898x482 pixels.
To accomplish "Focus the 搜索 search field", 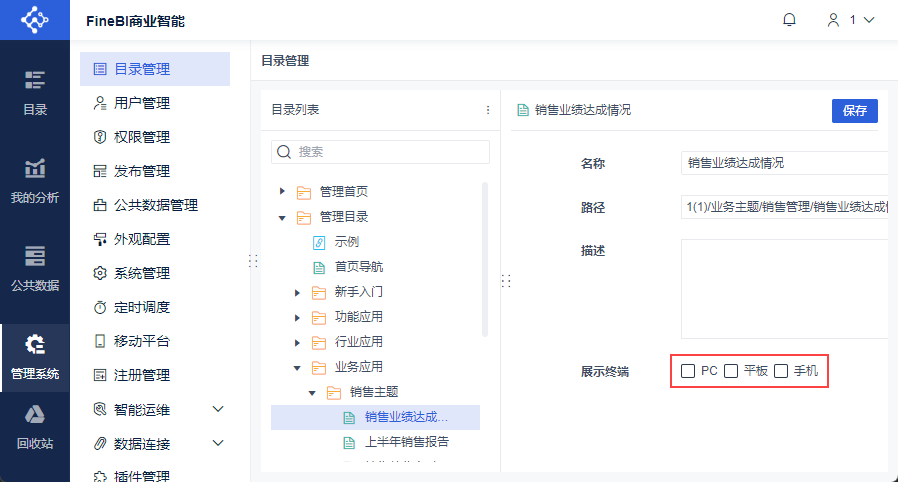I will pos(380,152).
